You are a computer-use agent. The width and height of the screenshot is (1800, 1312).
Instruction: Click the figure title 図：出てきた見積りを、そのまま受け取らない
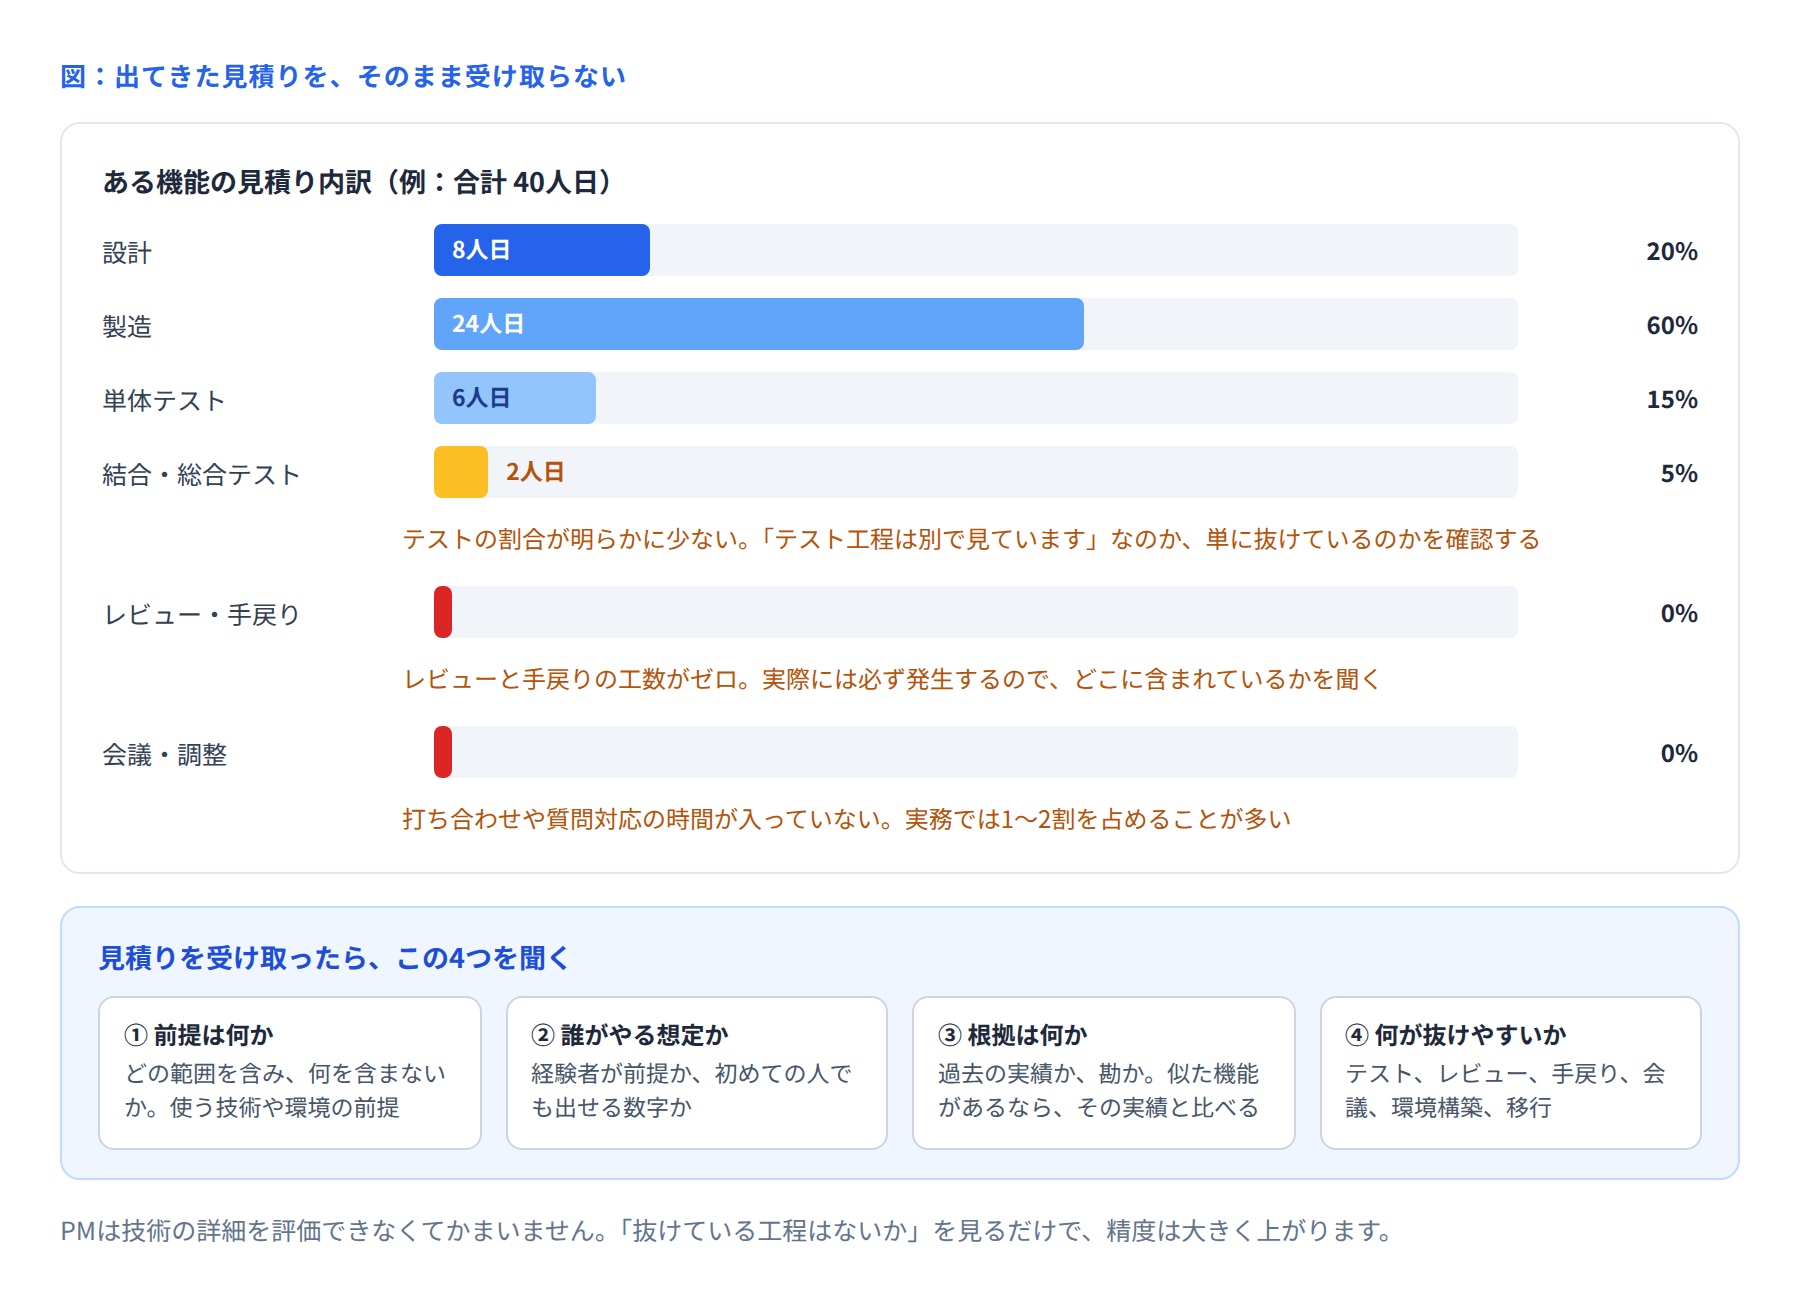point(343,77)
